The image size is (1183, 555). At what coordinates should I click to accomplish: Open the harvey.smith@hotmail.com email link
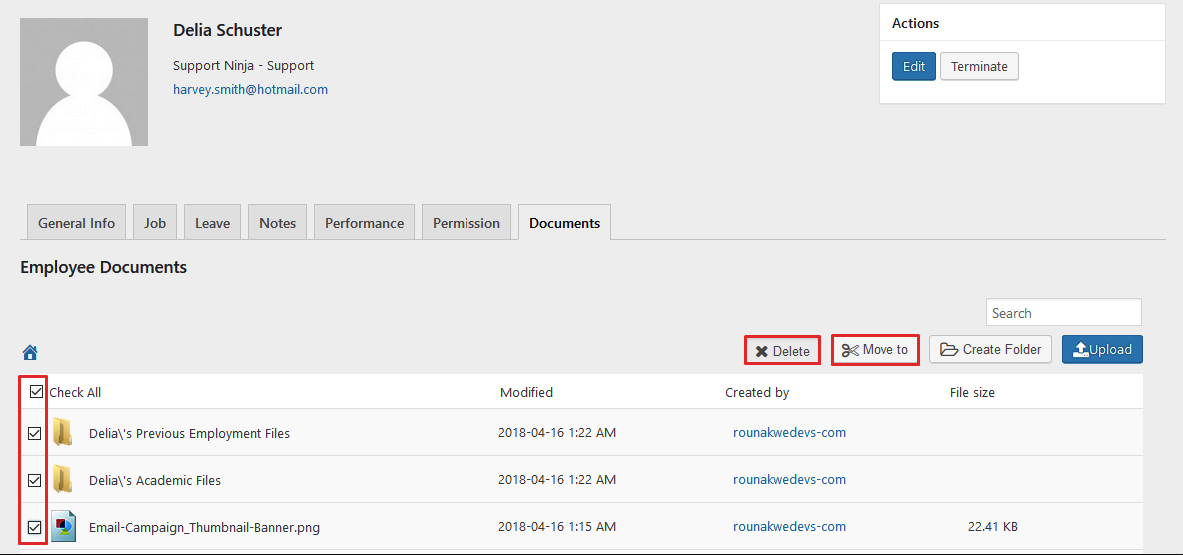(x=250, y=89)
